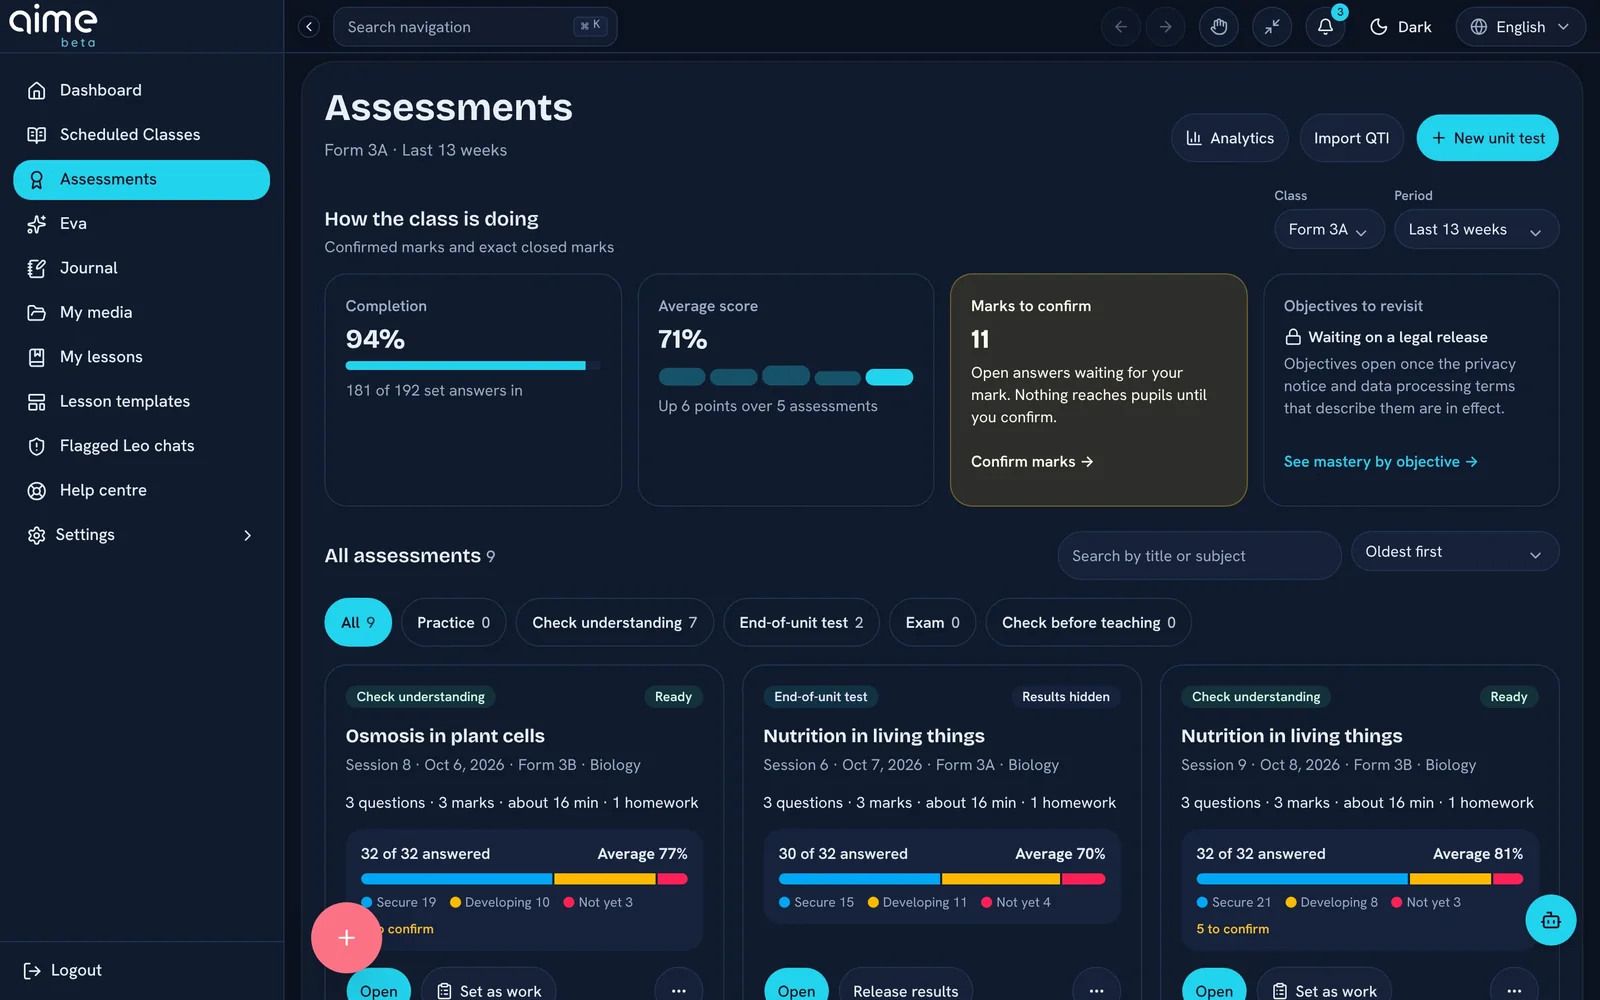Follow the Confirm marks link

pyautogui.click(x=1032, y=461)
